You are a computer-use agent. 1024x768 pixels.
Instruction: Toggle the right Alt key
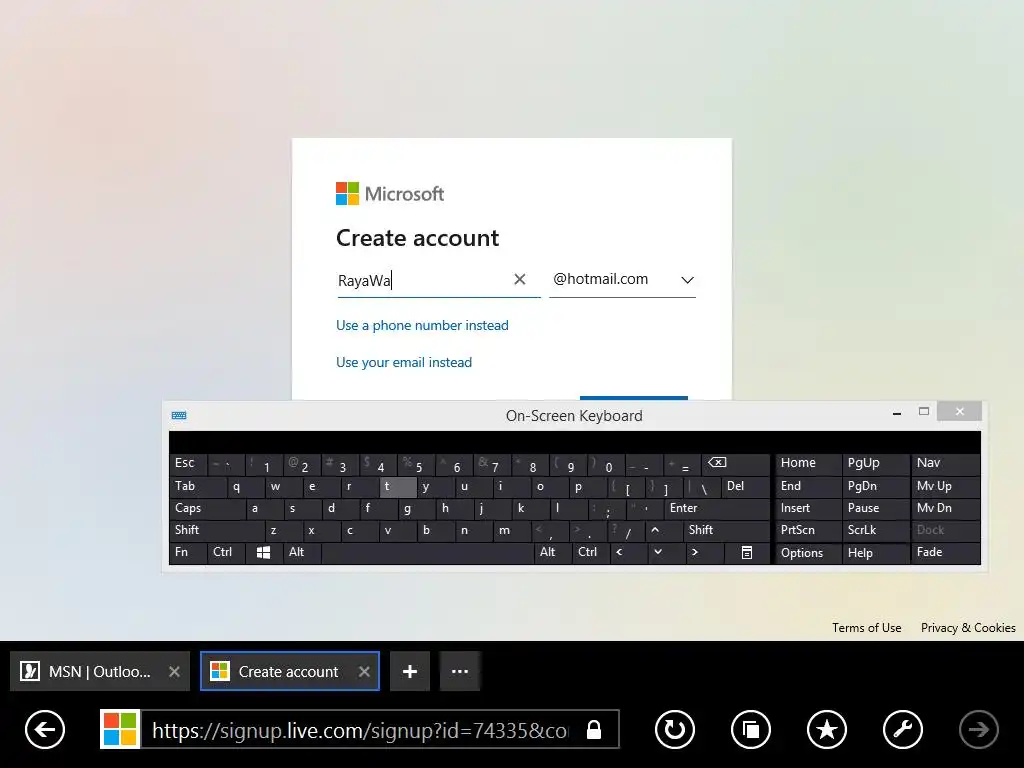(x=552, y=552)
